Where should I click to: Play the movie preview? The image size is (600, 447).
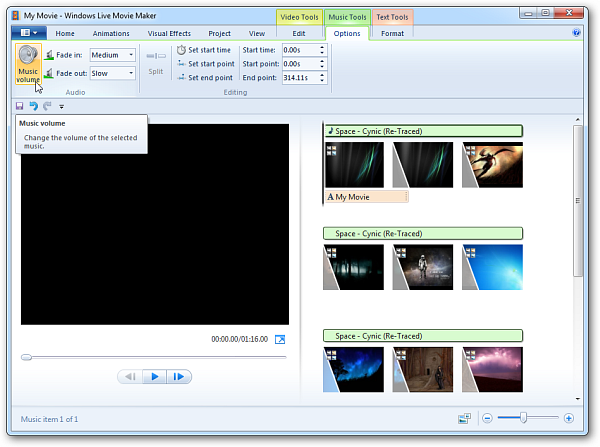(x=154, y=377)
